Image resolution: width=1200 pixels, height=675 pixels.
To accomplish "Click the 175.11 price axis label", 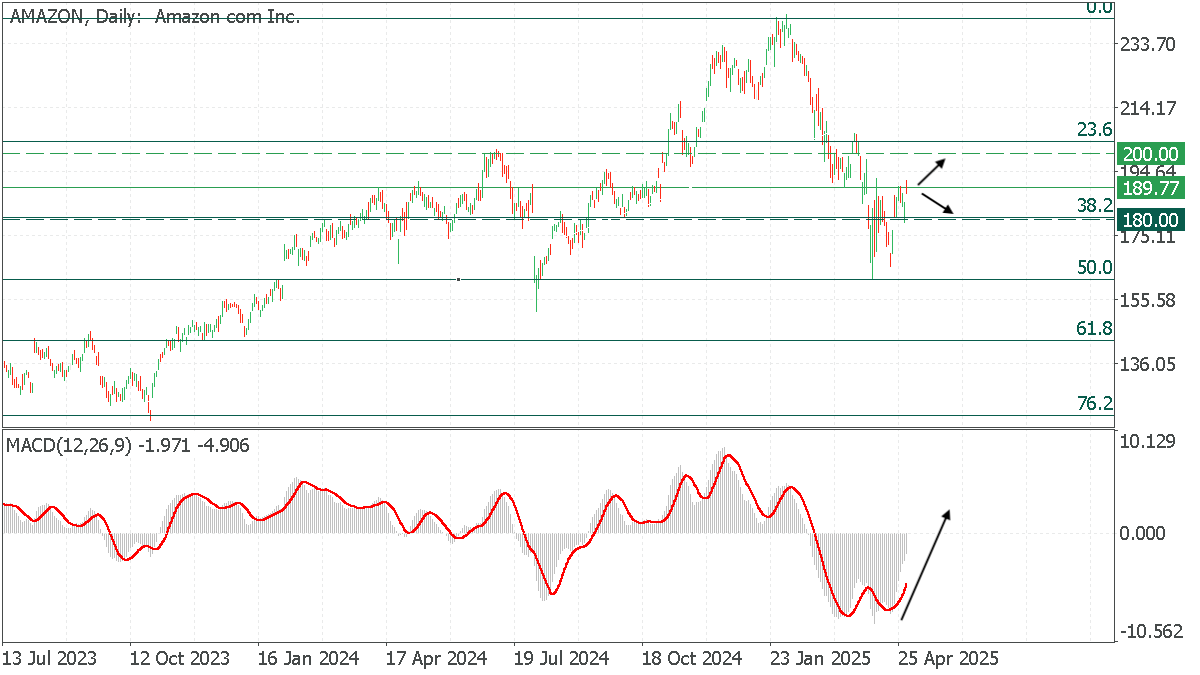I will 1150,237.
